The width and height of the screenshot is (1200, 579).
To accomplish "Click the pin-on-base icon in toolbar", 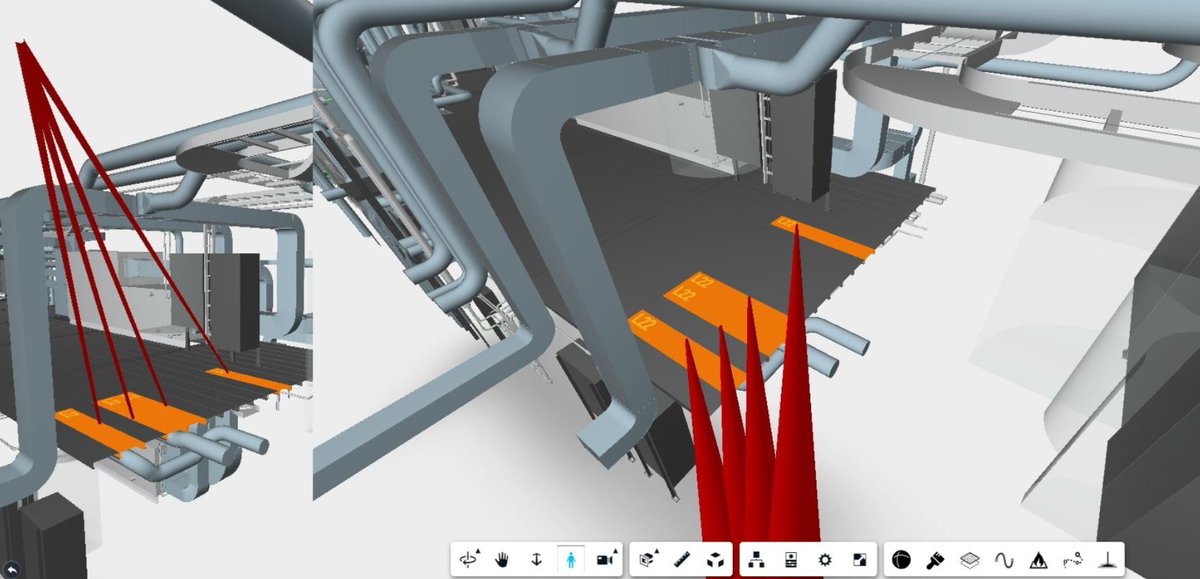I will point(1108,559).
